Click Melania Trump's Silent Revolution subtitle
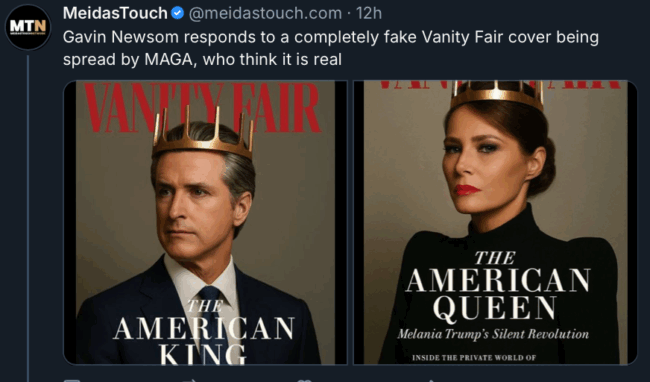 point(493,334)
